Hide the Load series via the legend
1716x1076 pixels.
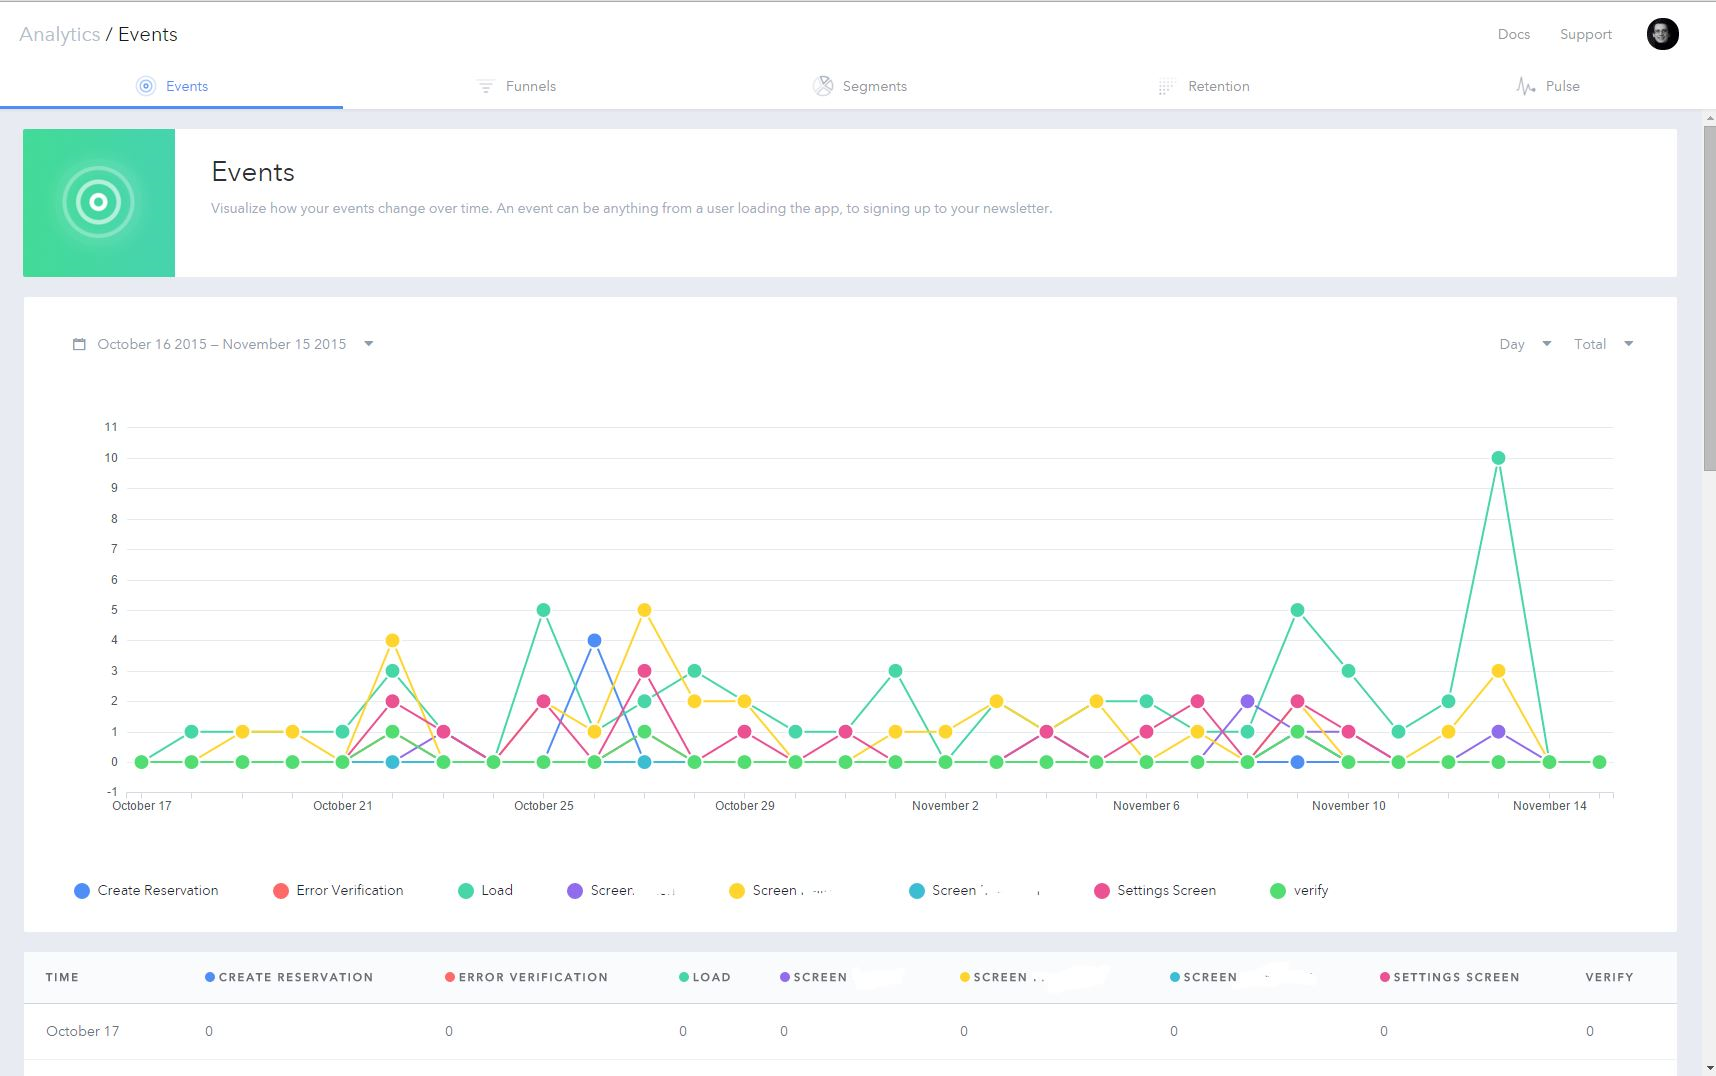coord(485,891)
